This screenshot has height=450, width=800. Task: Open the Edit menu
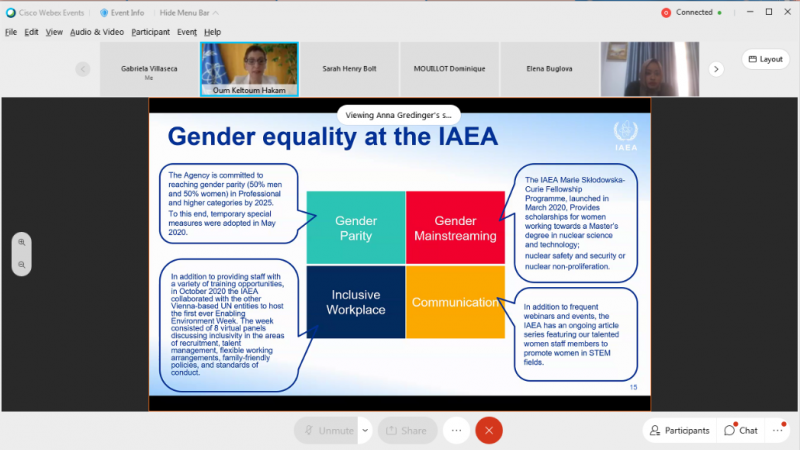(31, 32)
